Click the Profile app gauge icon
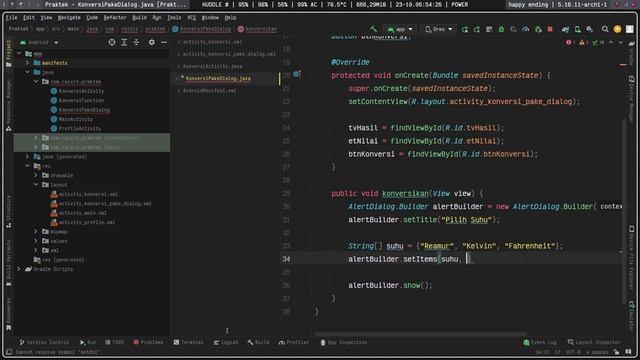 click(526, 29)
